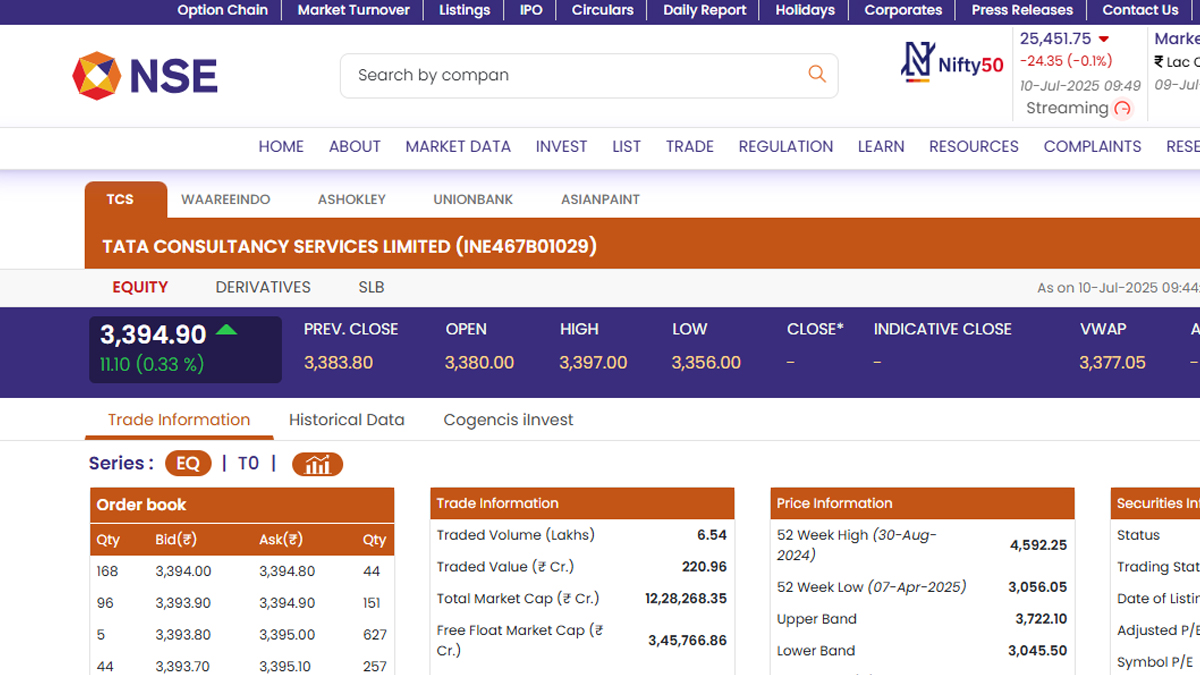
Task: Open the TRADE menu
Action: [x=690, y=146]
